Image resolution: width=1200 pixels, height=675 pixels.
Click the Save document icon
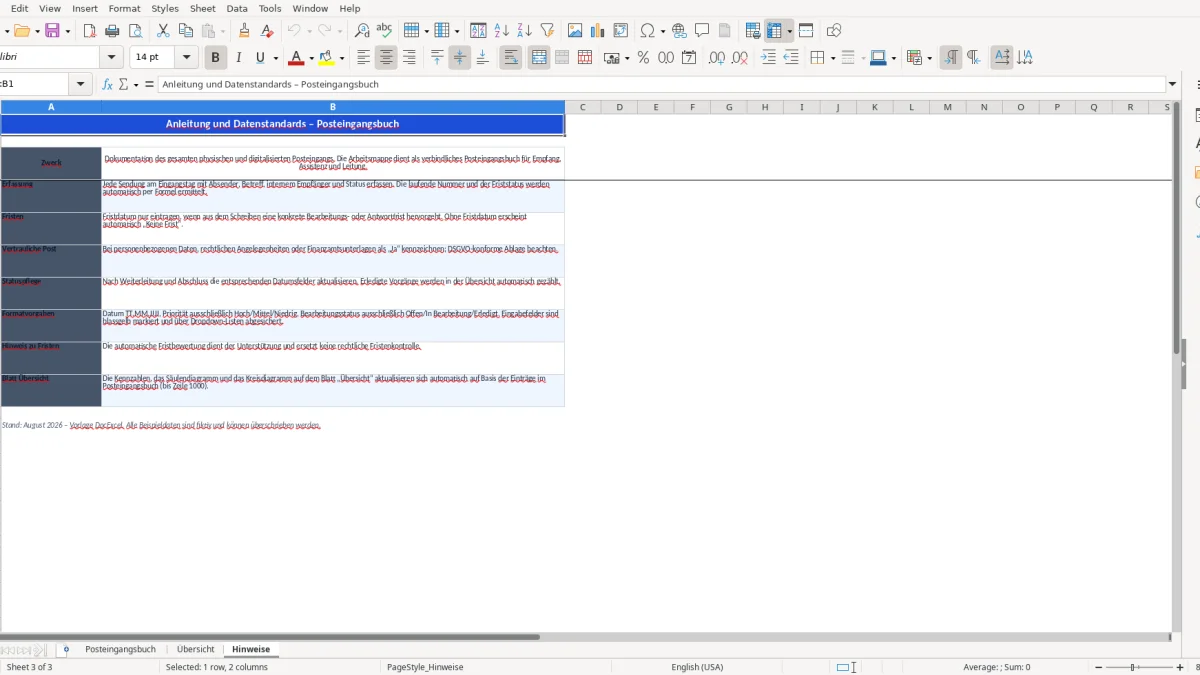click(x=52, y=31)
